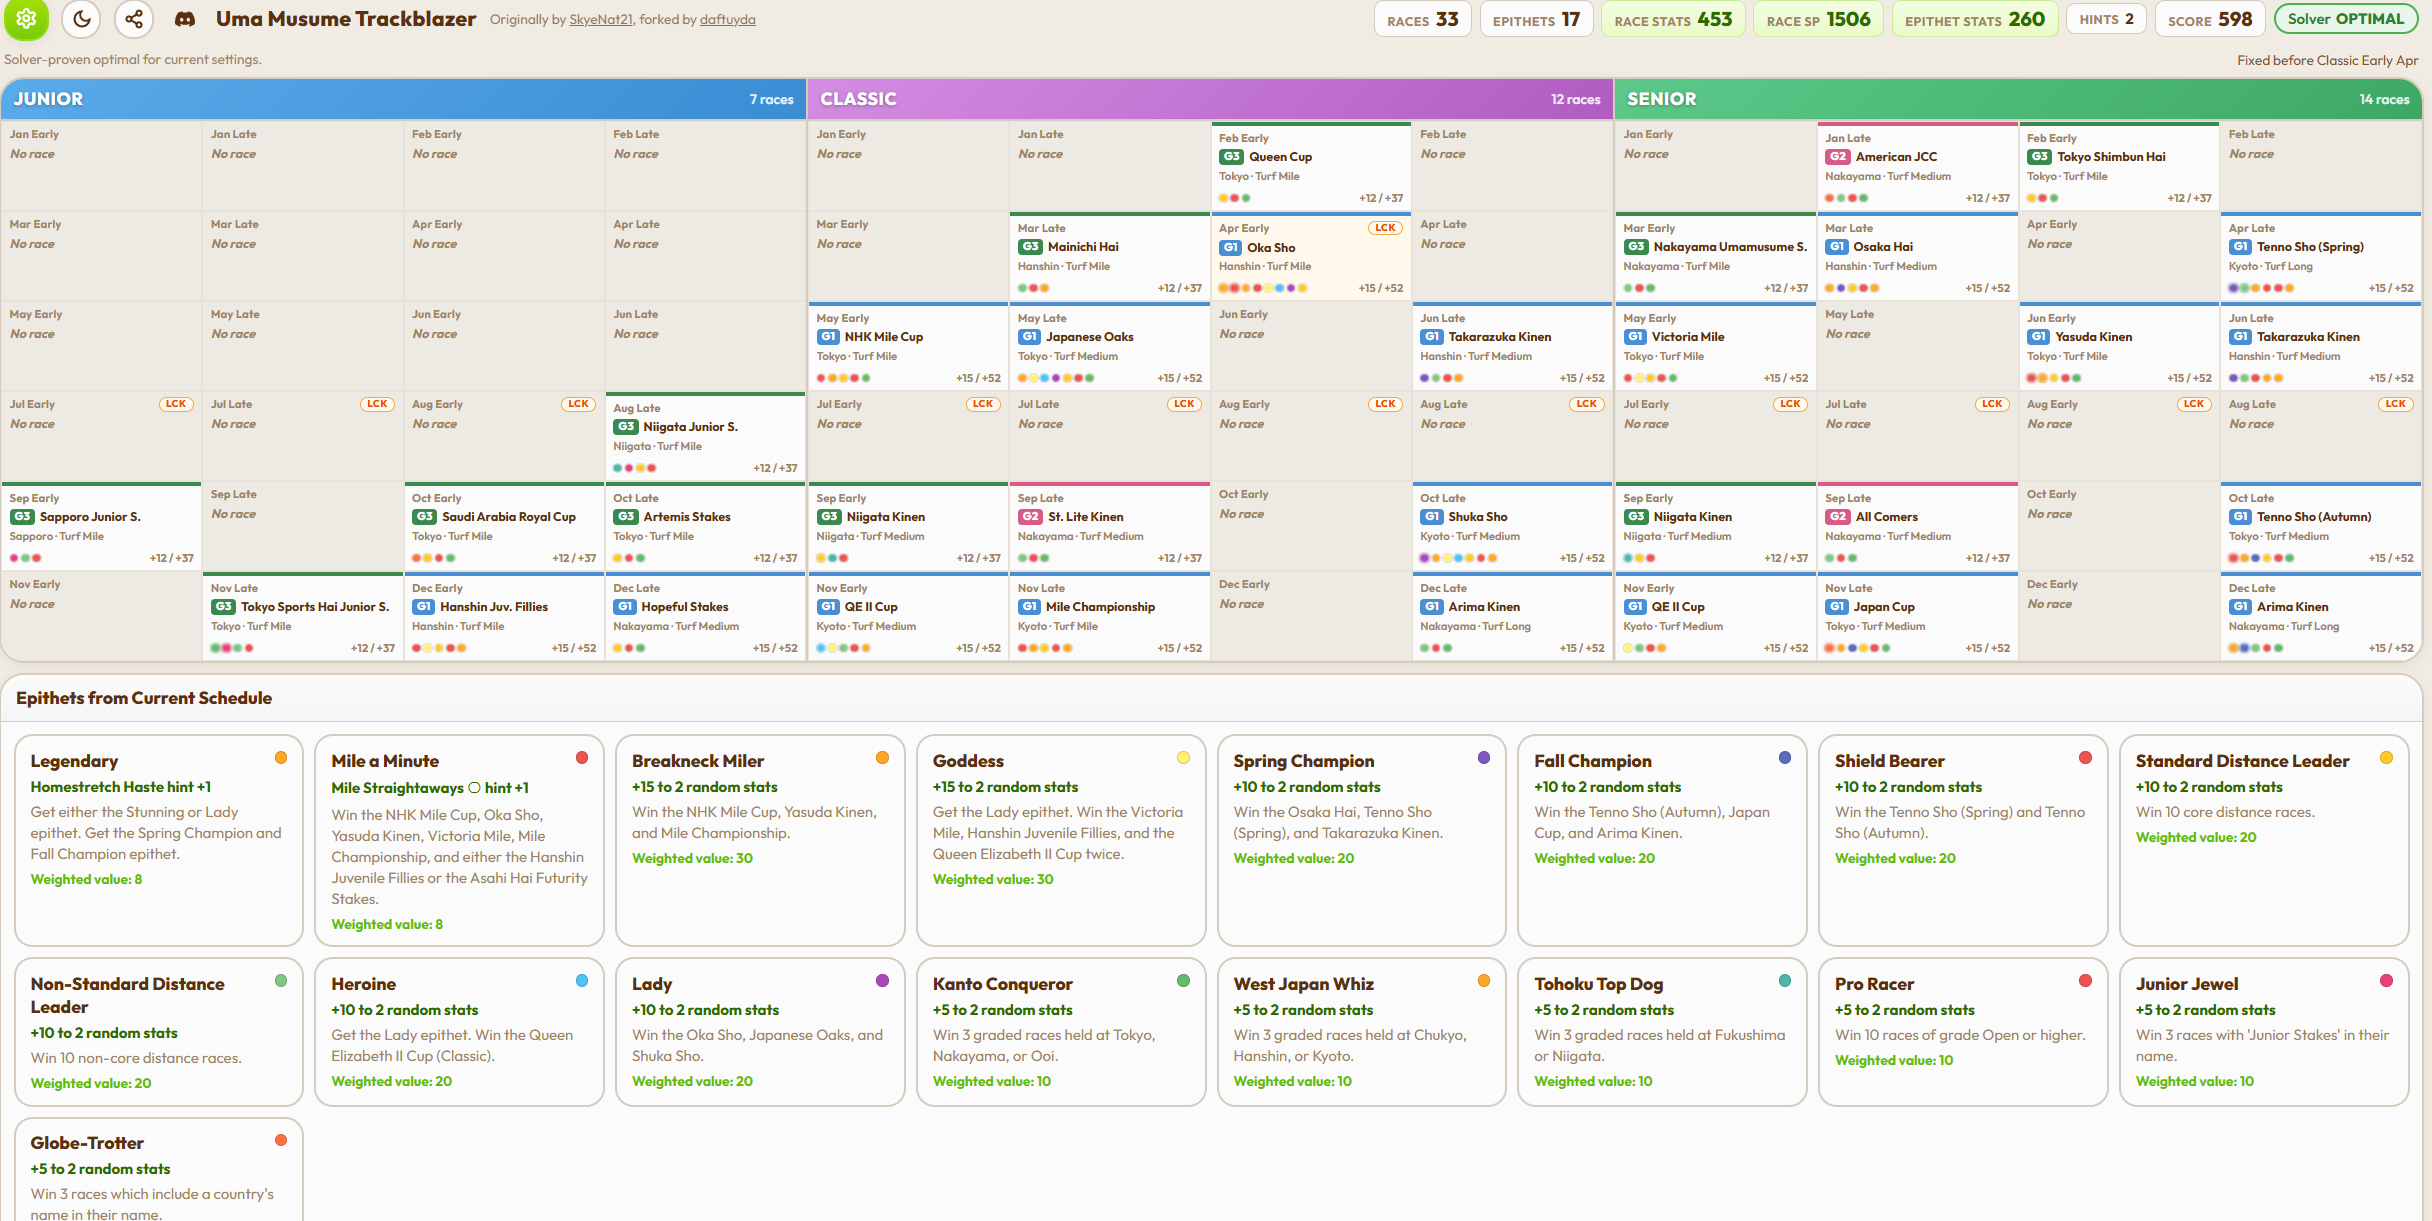The image size is (2432, 1221).
Task: Click the RACES 33 stat chip
Action: pos(1422,19)
